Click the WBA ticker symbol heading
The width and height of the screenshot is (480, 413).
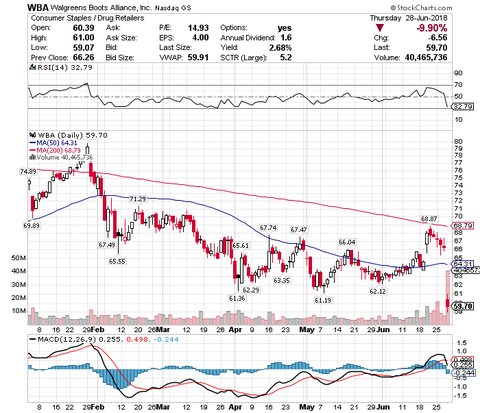coord(38,7)
